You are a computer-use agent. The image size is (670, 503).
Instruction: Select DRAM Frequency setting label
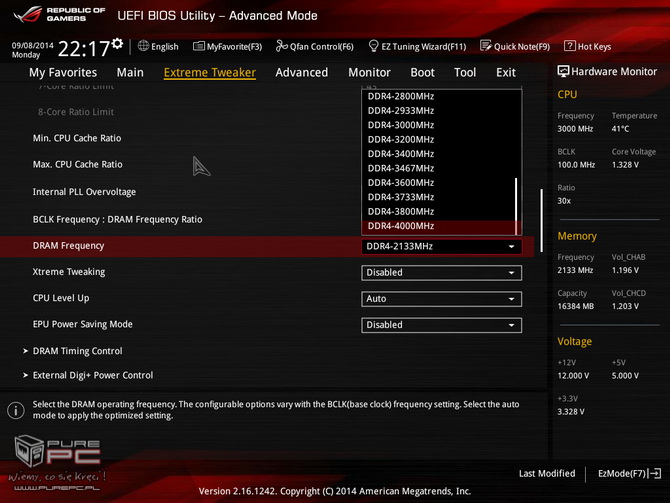pos(68,246)
